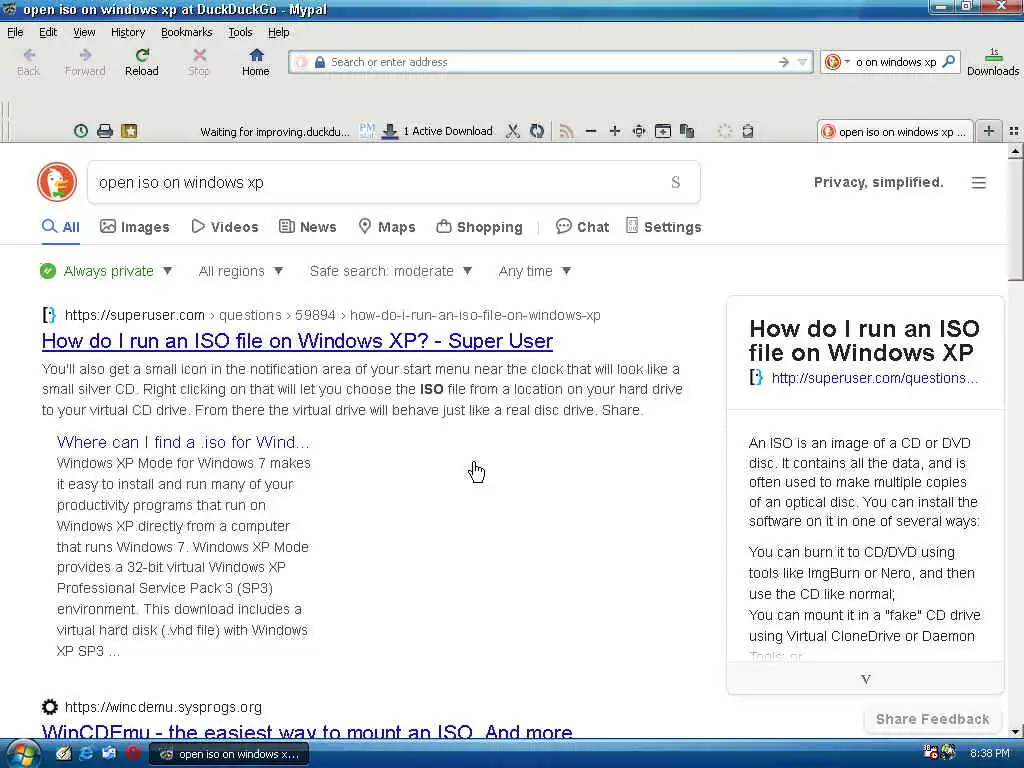Click the search submit S button
The height and width of the screenshot is (768, 1024).
675,182
